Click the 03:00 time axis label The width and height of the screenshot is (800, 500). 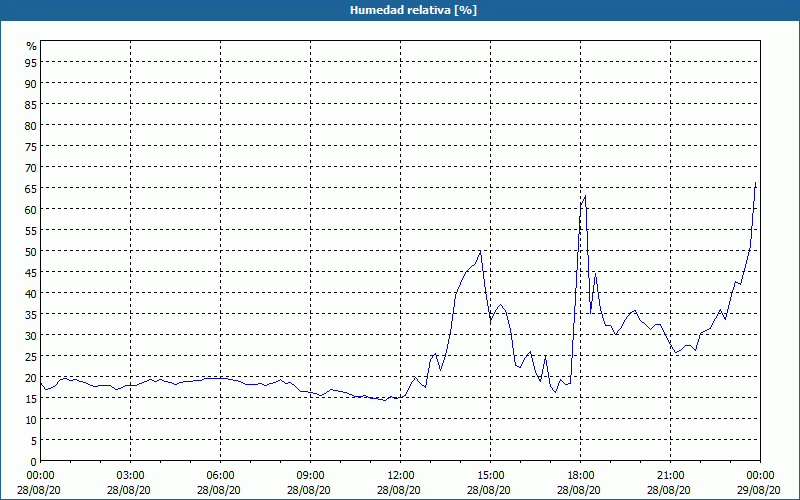130,476
